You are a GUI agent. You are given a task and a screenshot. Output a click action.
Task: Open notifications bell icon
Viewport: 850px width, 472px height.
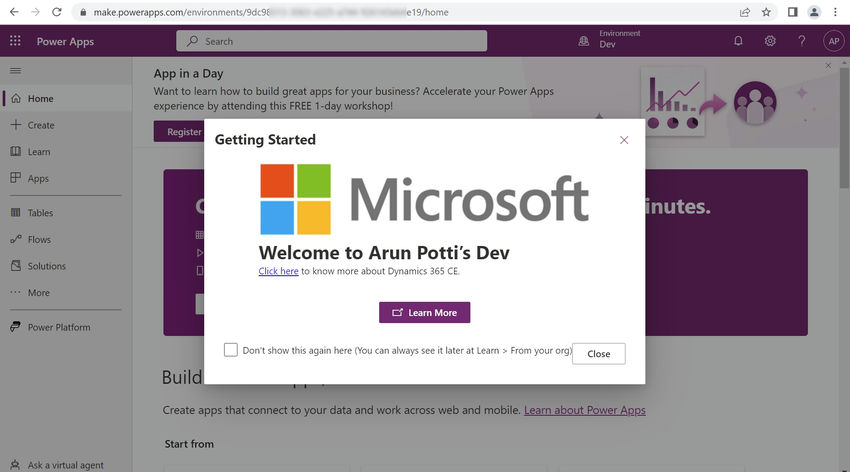[738, 41]
